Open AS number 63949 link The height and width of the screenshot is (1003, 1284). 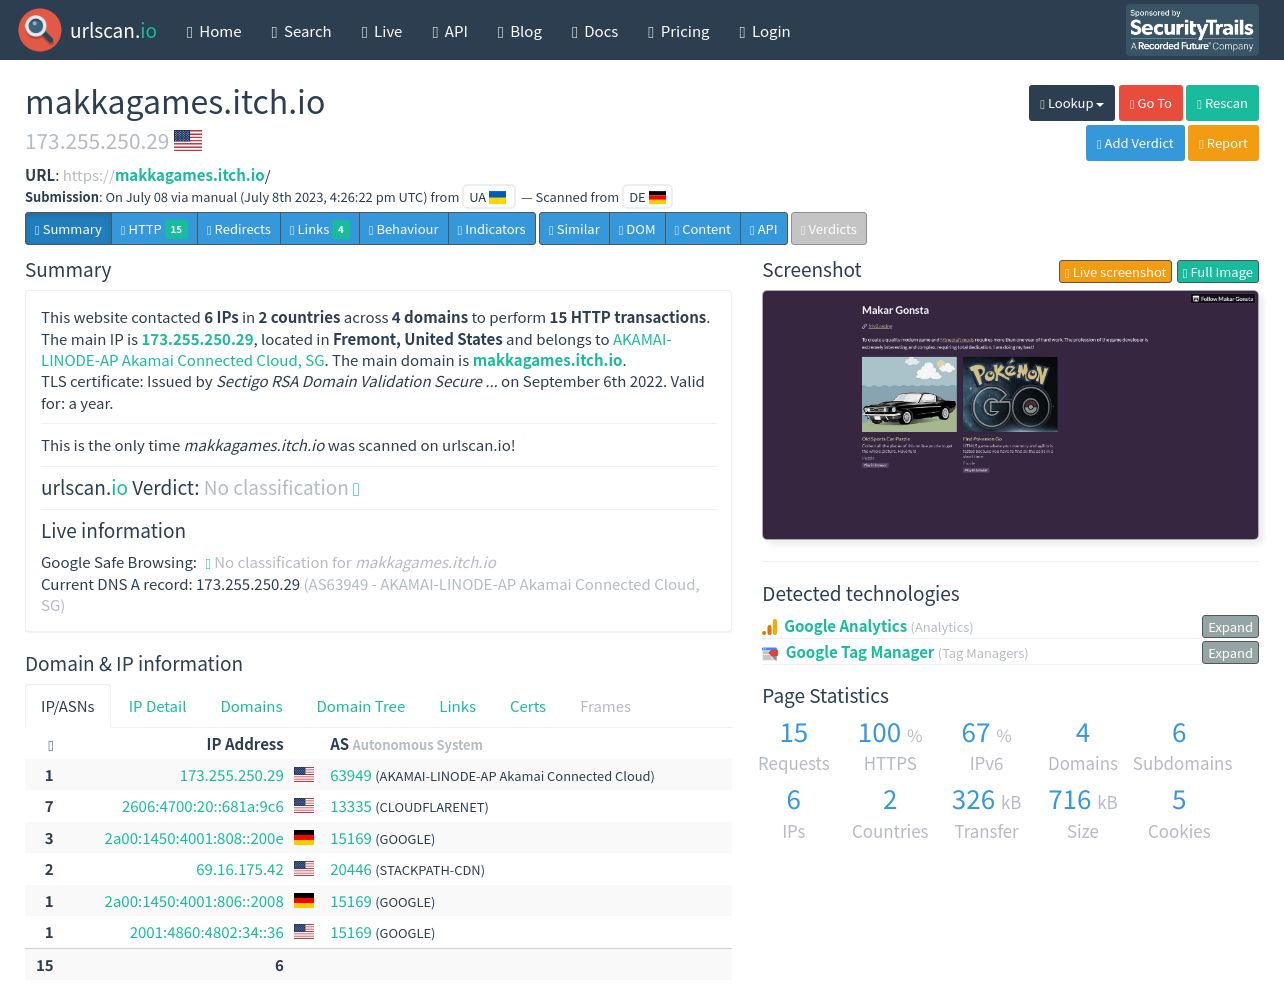point(351,775)
